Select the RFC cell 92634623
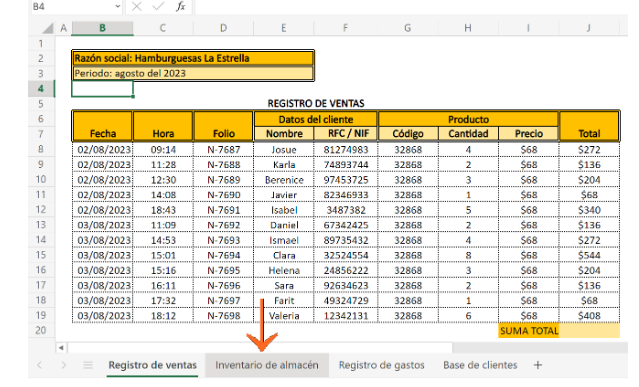The width and height of the screenshot is (639, 387). click(346, 285)
